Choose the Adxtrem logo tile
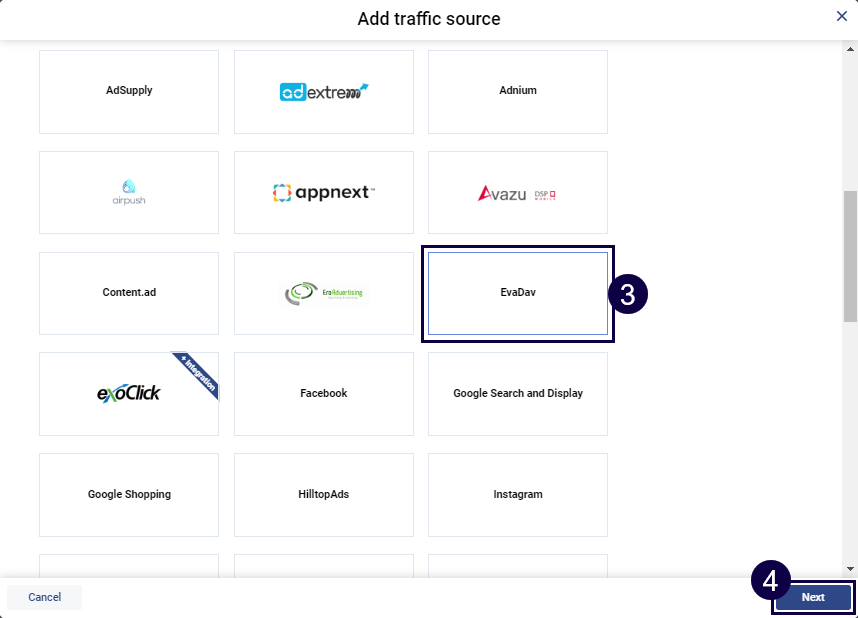This screenshot has width=858, height=618. 323,91
